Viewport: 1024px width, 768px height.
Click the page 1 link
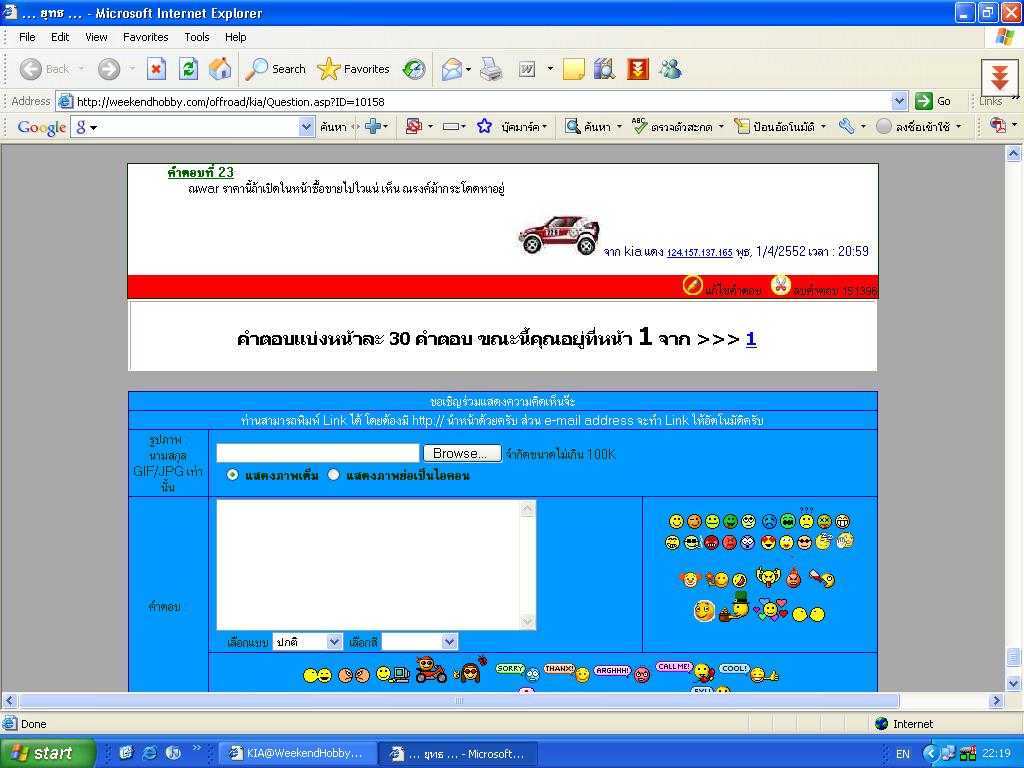(x=751, y=339)
